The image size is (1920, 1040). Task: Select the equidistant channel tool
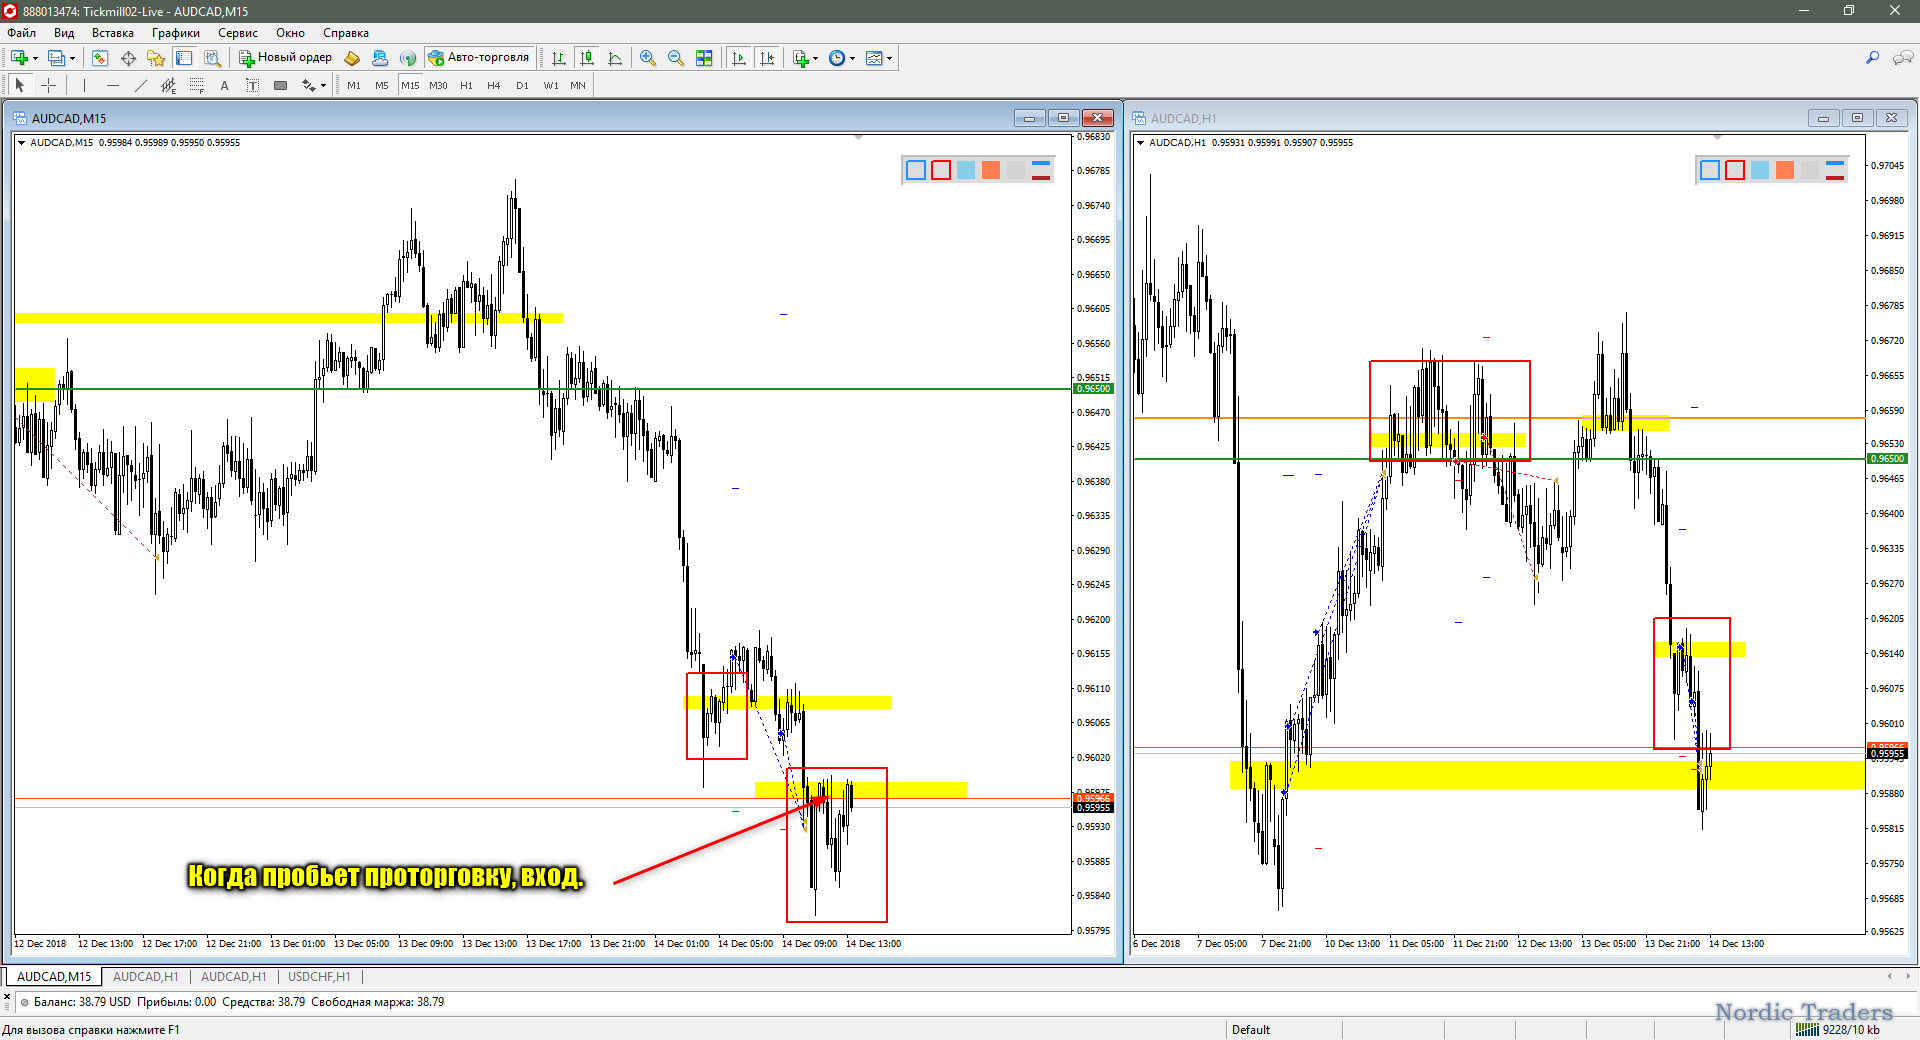169,86
